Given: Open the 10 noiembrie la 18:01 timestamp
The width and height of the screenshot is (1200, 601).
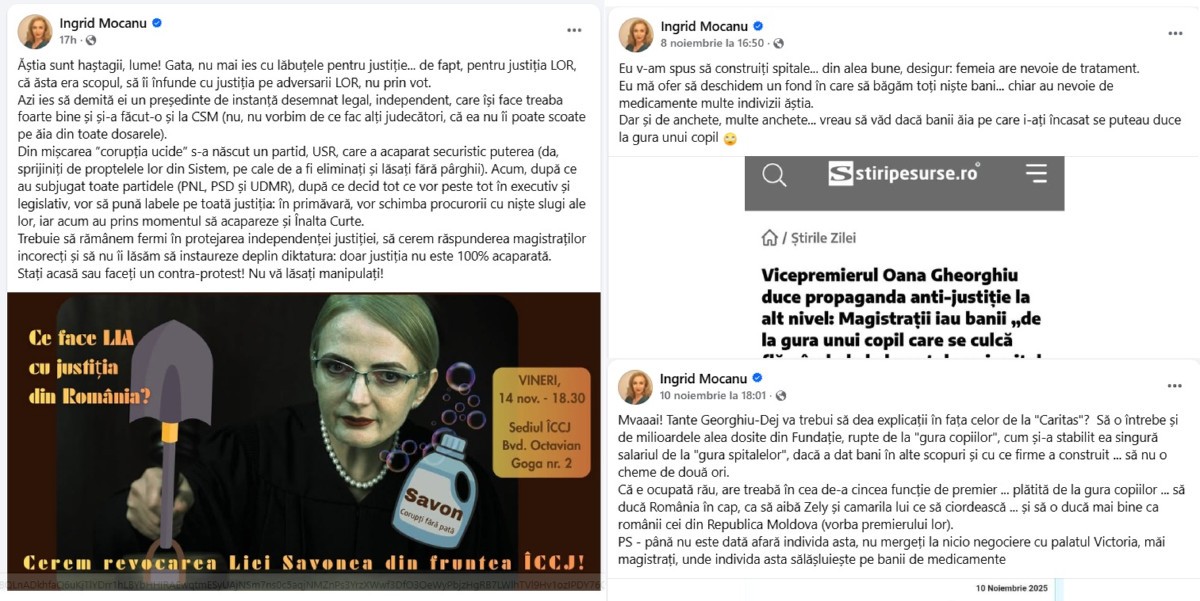Looking at the screenshot, I should 712,397.
